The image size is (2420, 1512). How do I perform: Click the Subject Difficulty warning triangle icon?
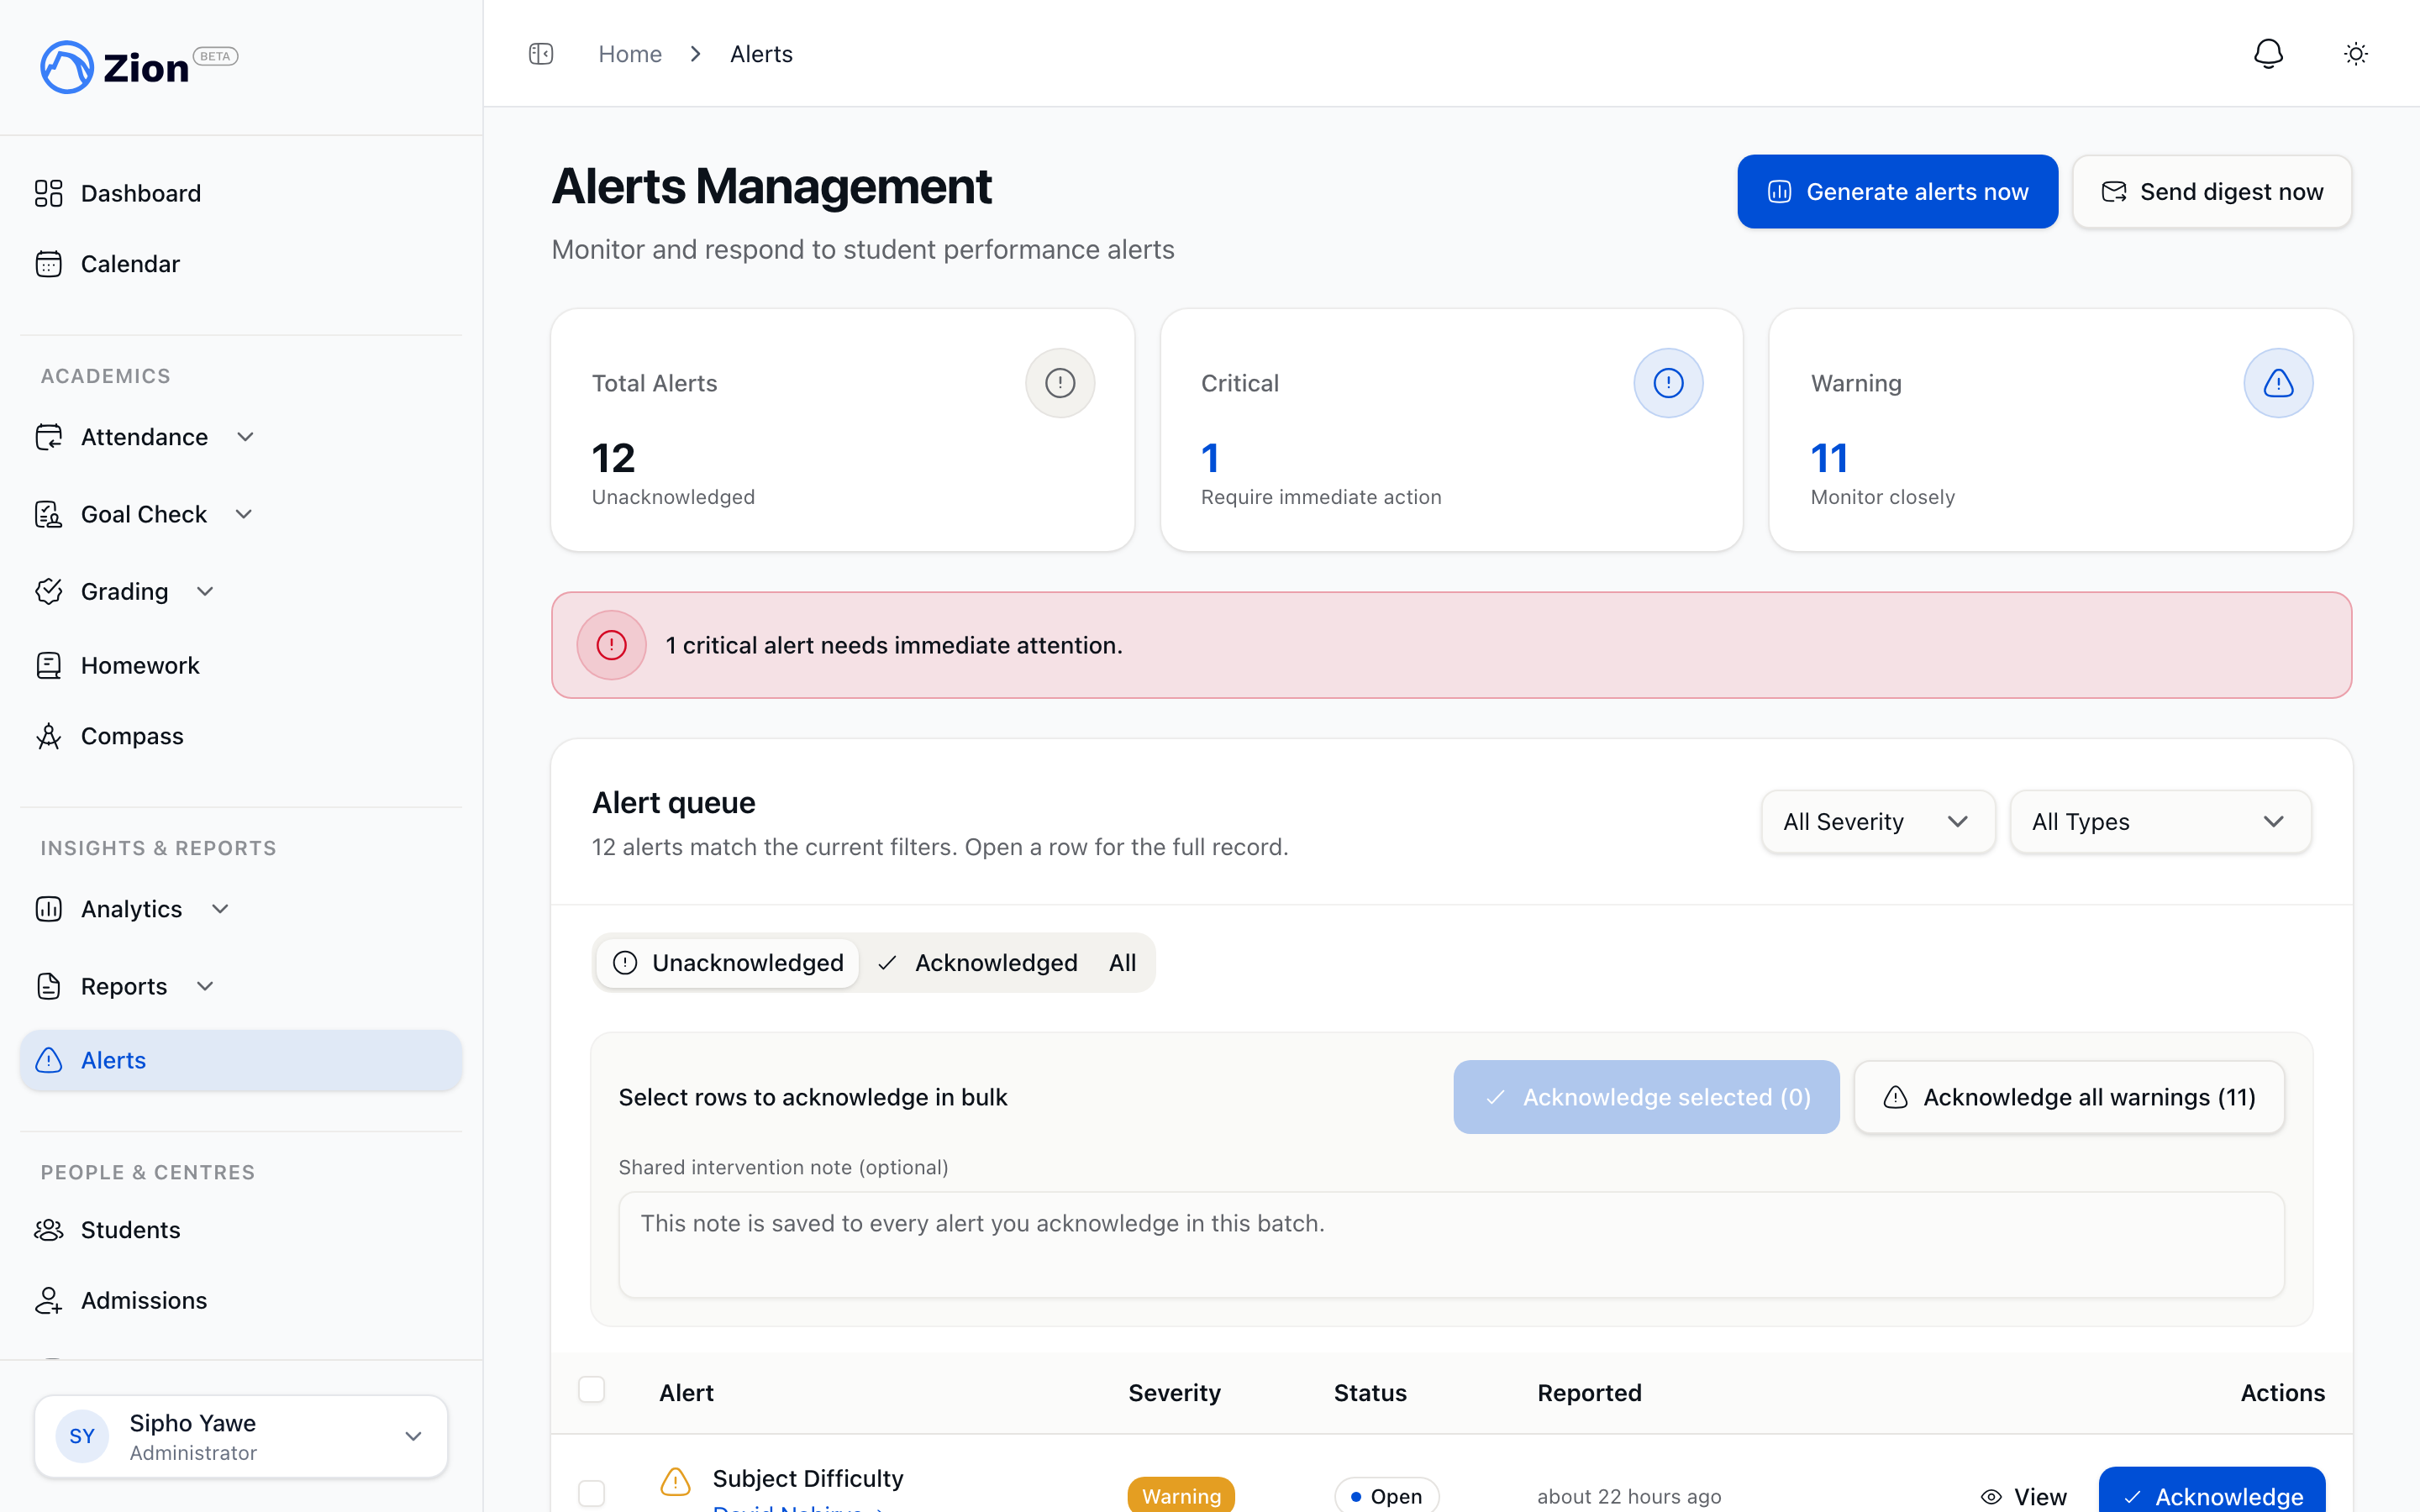pyautogui.click(x=675, y=1481)
